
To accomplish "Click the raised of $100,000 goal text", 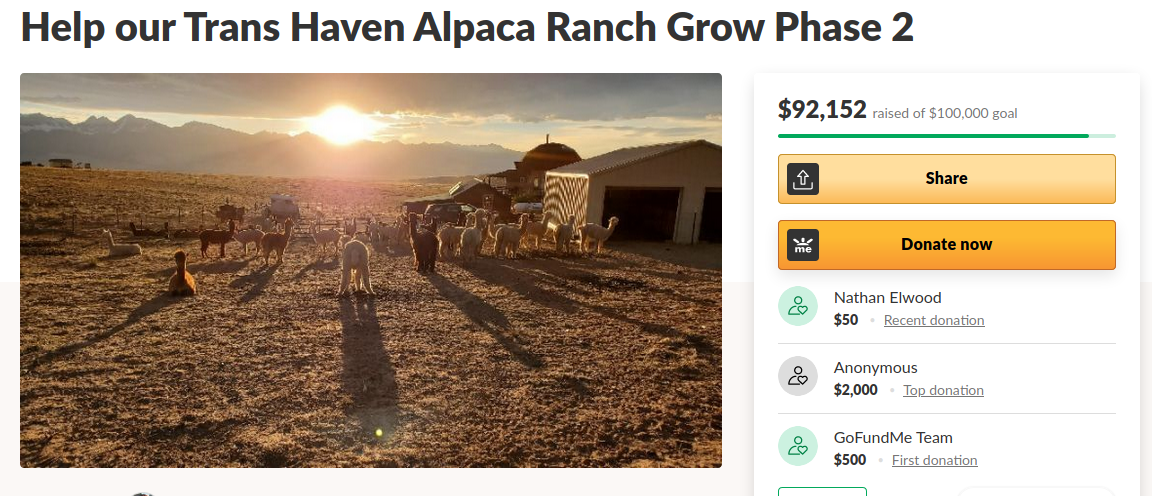I will (945, 113).
